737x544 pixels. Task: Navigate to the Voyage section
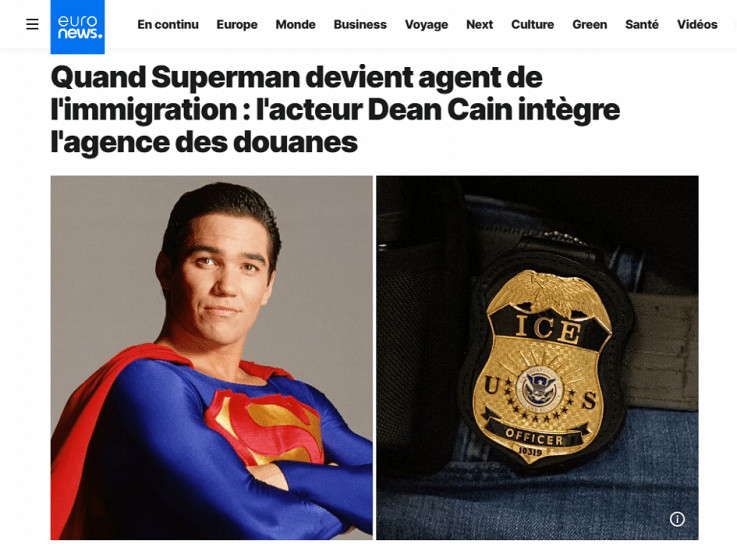coord(426,24)
